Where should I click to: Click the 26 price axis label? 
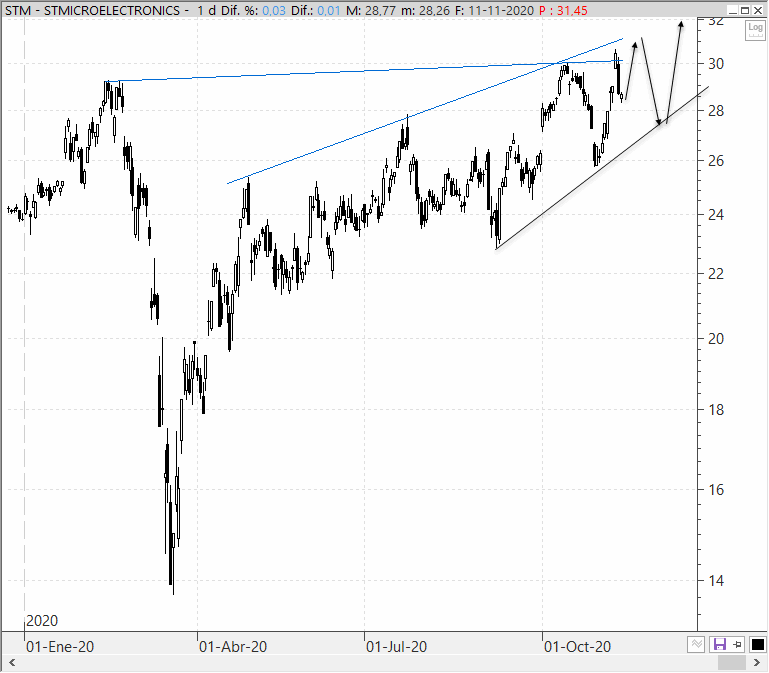(716, 161)
